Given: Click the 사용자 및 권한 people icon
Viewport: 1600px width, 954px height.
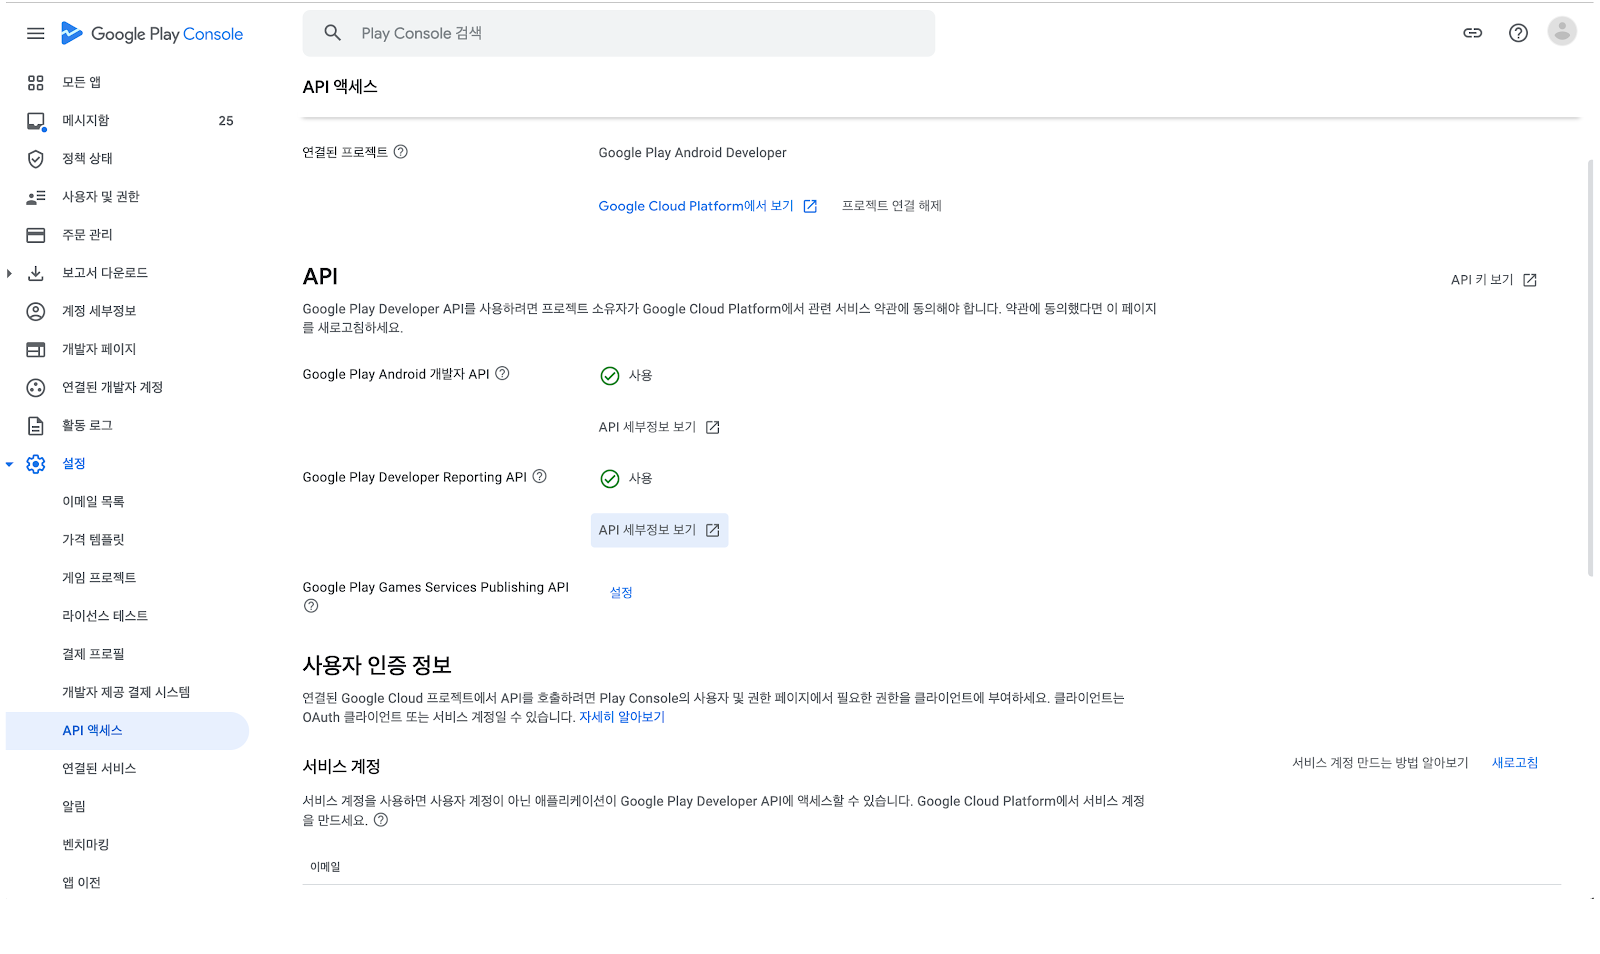Looking at the screenshot, I should [x=36, y=197].
